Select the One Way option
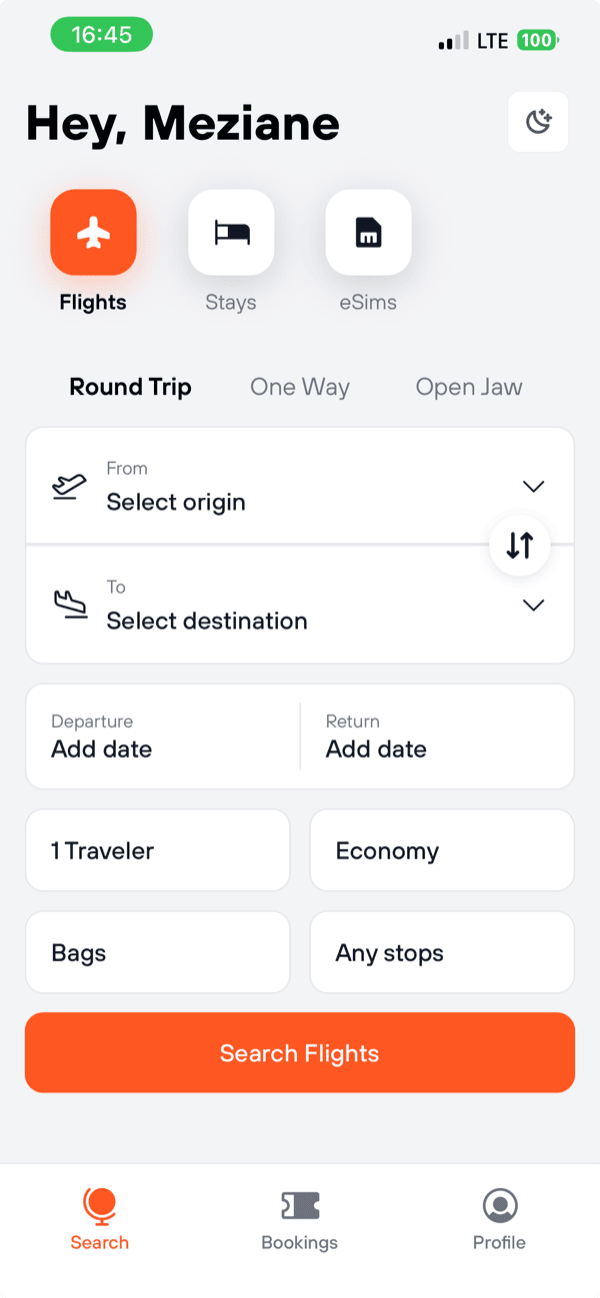 300,387
